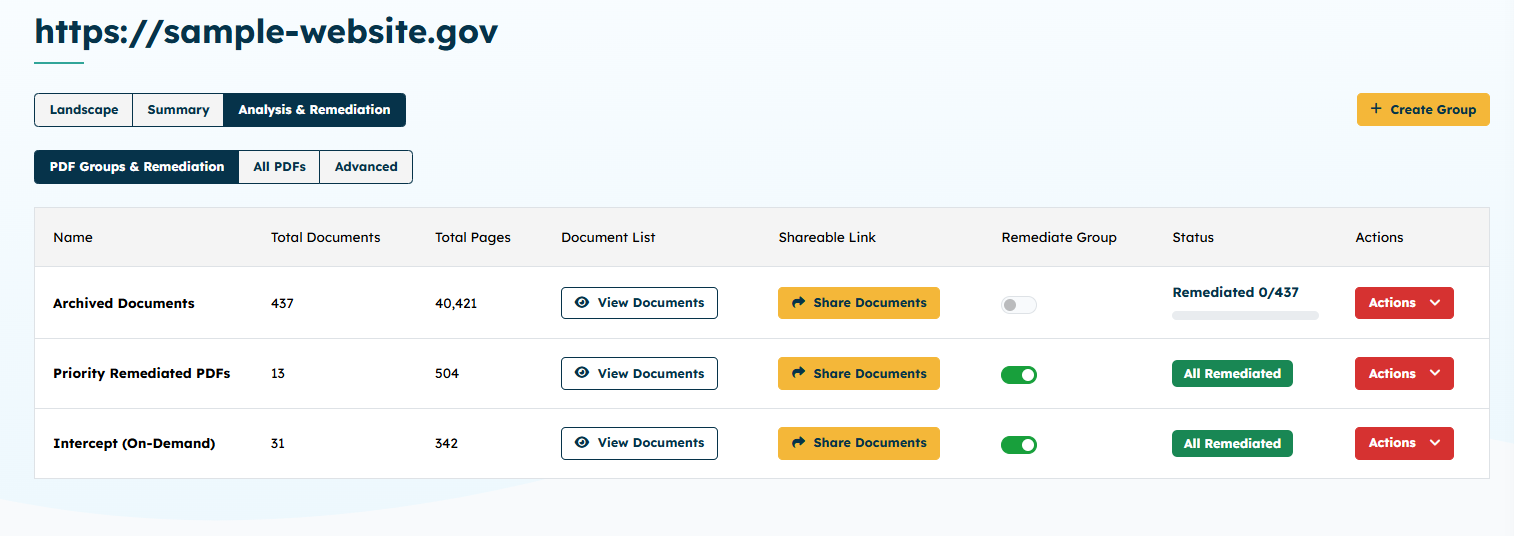Image resolution: width=1514 pixels, height=536 pixels.
Task: Turn off Intercept (On-Demand) remediate toggle
Action: point(1019,444)
